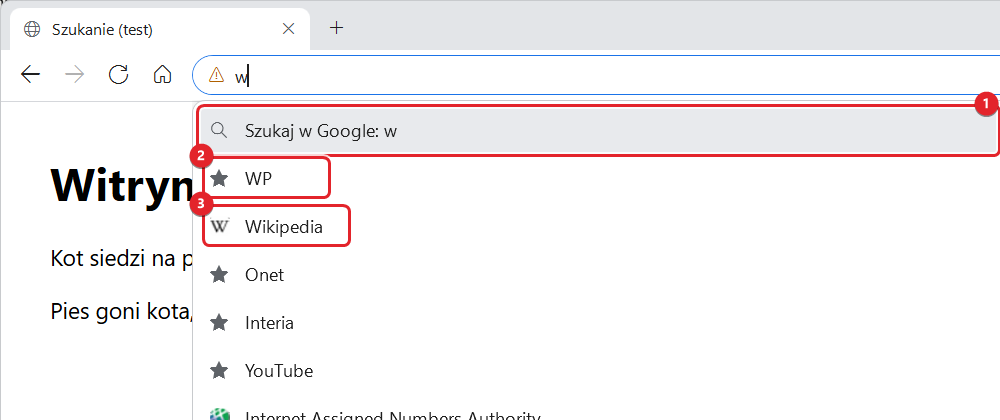Viewport: 1000px width, 420px height.
Task: Select the Interia bookmark suggestion
Action: coord(596,322)
